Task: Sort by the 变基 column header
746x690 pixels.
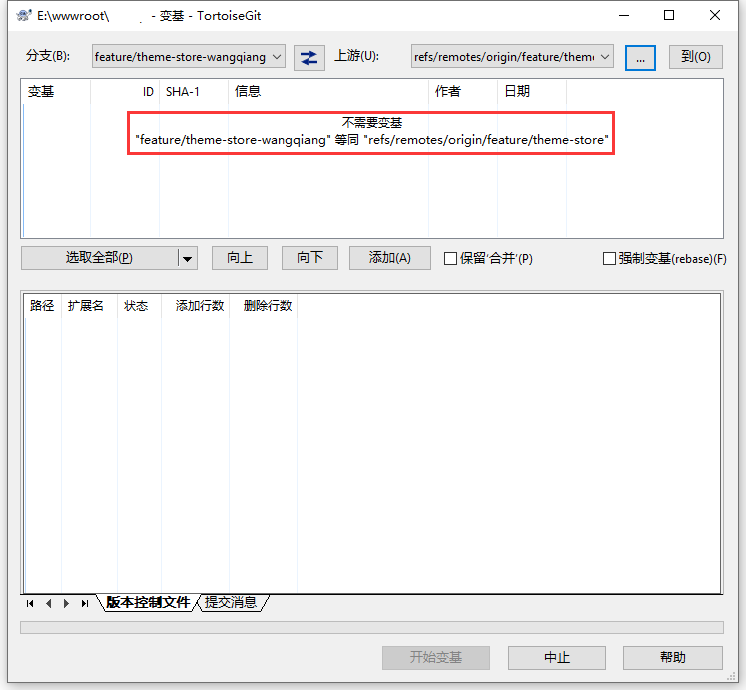Action: 57,91
